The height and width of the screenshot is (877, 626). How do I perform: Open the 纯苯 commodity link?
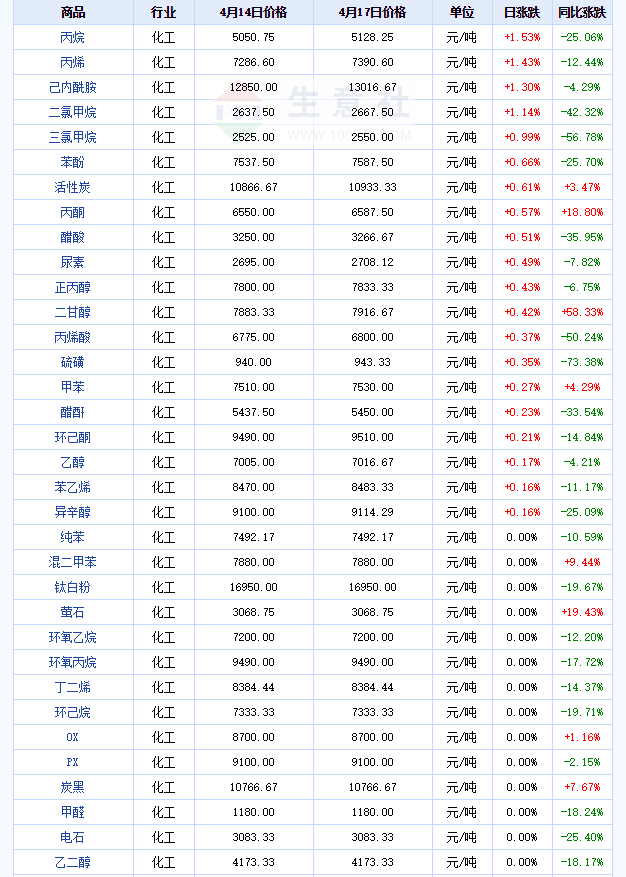(x=73, y=537)
